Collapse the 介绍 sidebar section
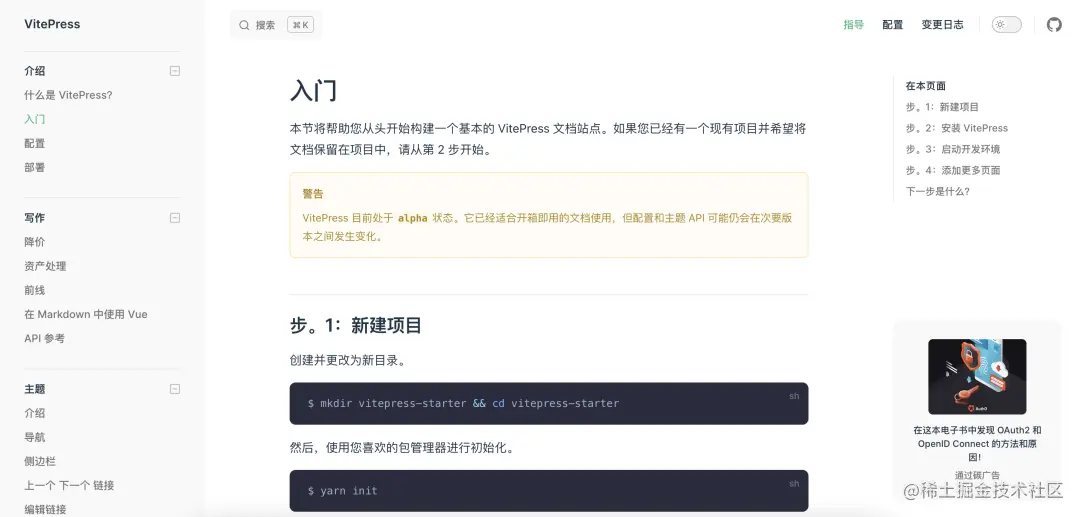 (175, 71)
